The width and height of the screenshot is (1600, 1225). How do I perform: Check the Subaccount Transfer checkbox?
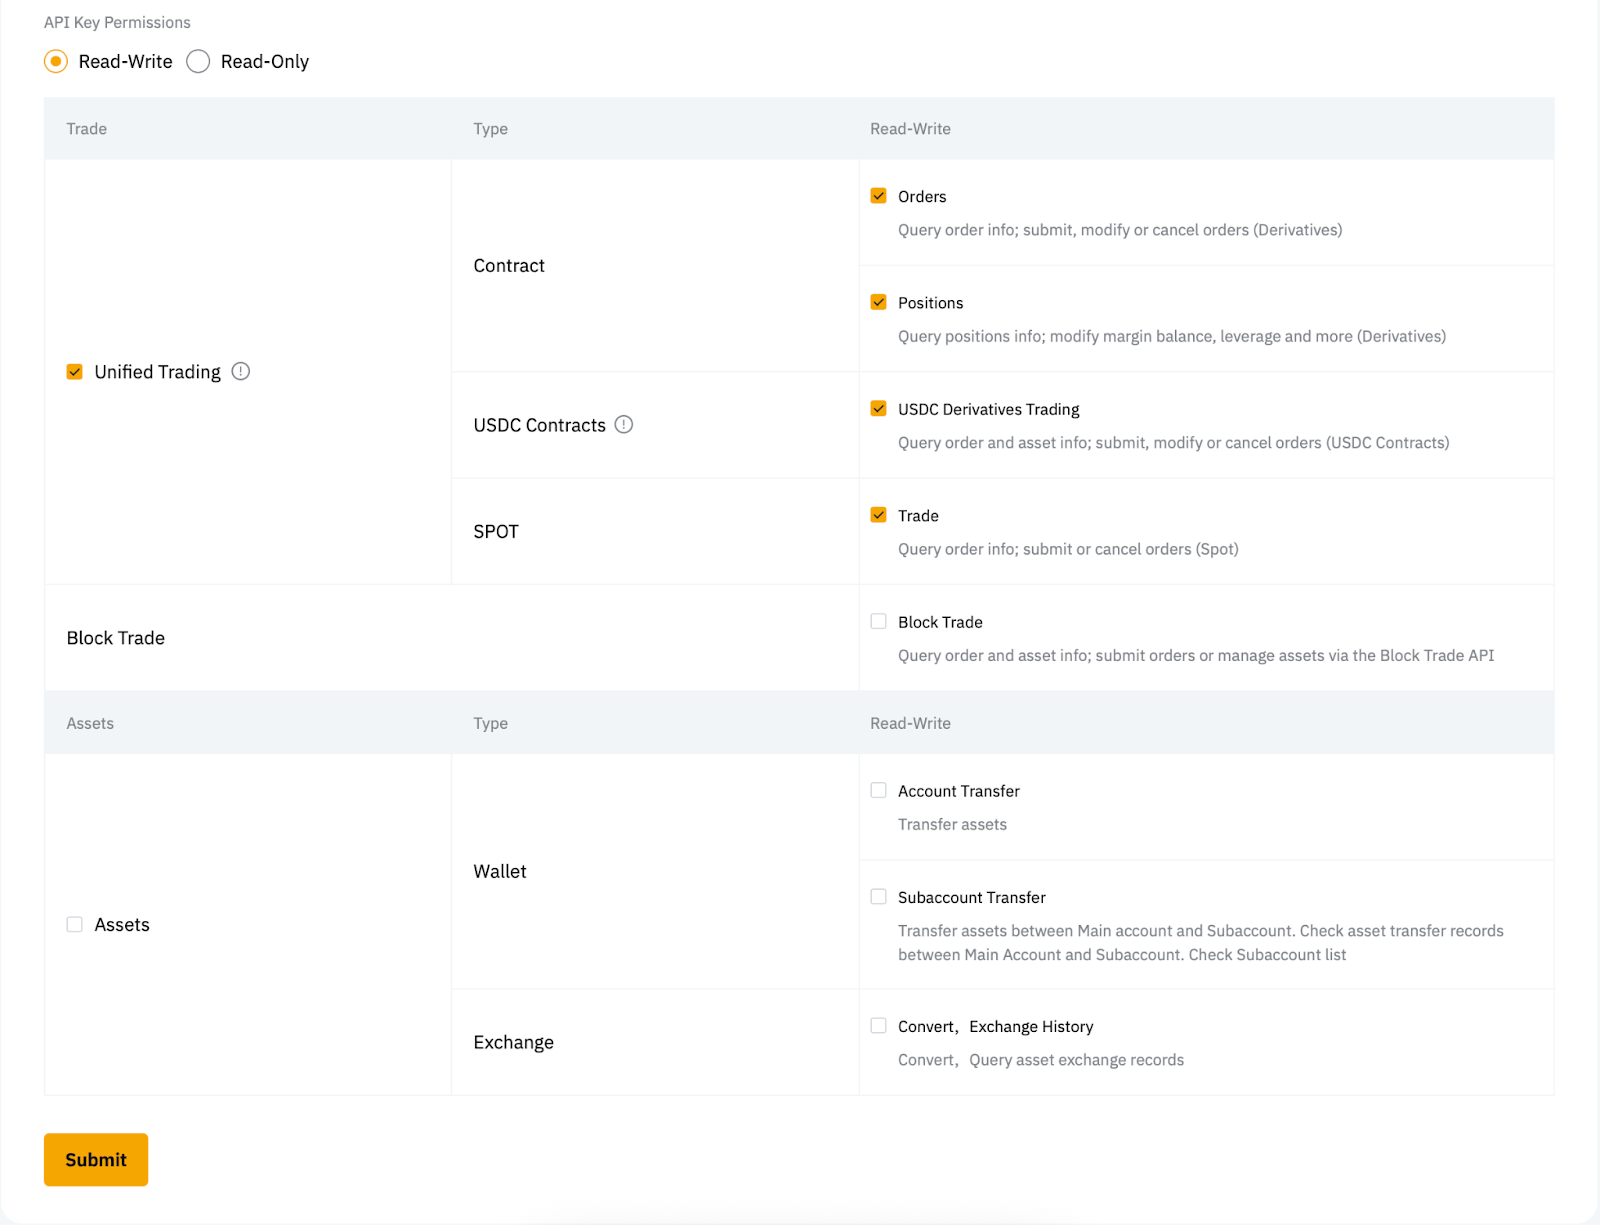click(879, 897)
